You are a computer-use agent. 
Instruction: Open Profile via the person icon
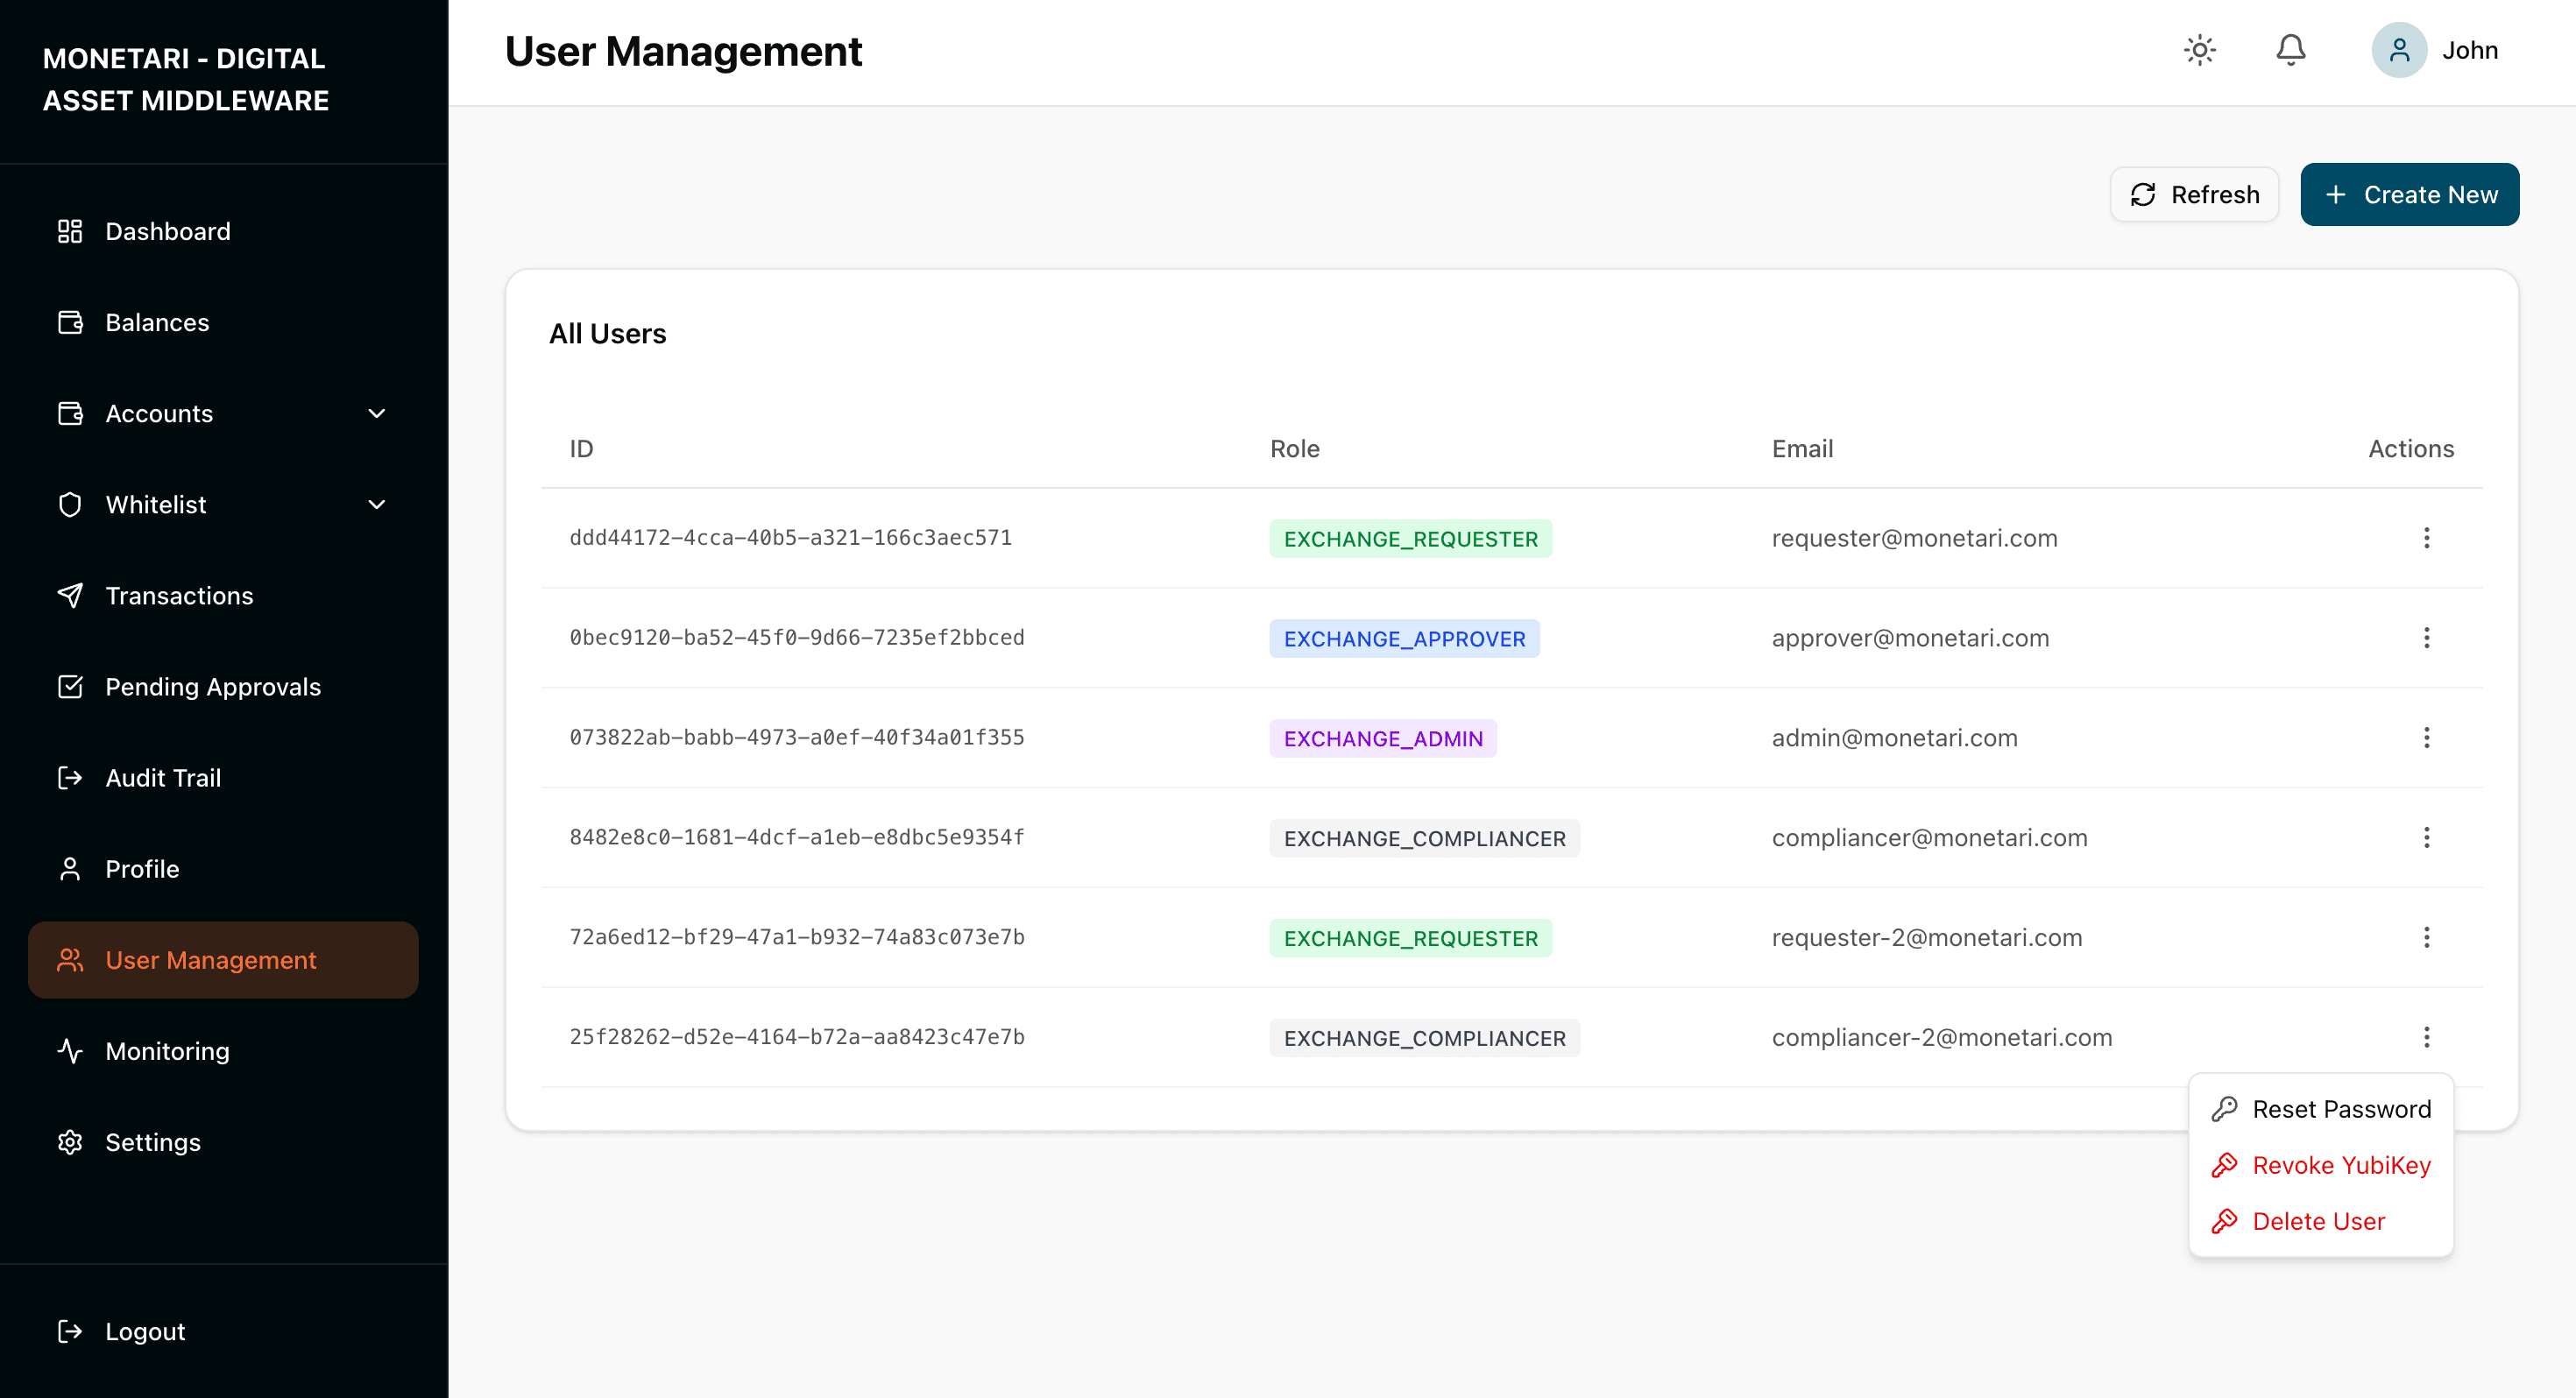(70, 869)
